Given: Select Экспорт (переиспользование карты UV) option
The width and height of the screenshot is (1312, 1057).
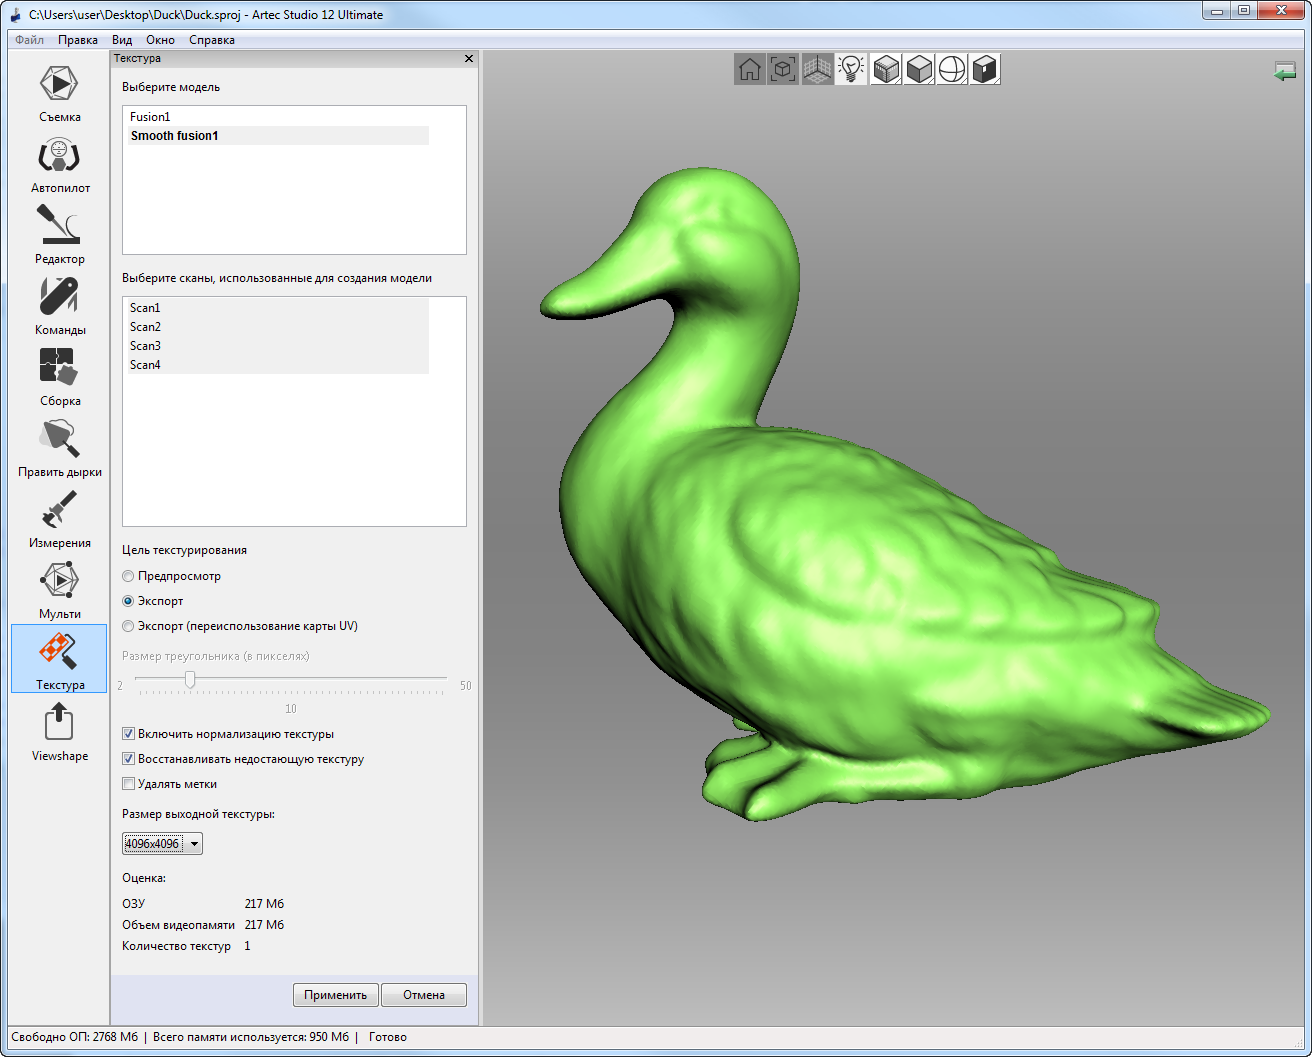Looking at the screenshot, I should (x=128, y=626).
